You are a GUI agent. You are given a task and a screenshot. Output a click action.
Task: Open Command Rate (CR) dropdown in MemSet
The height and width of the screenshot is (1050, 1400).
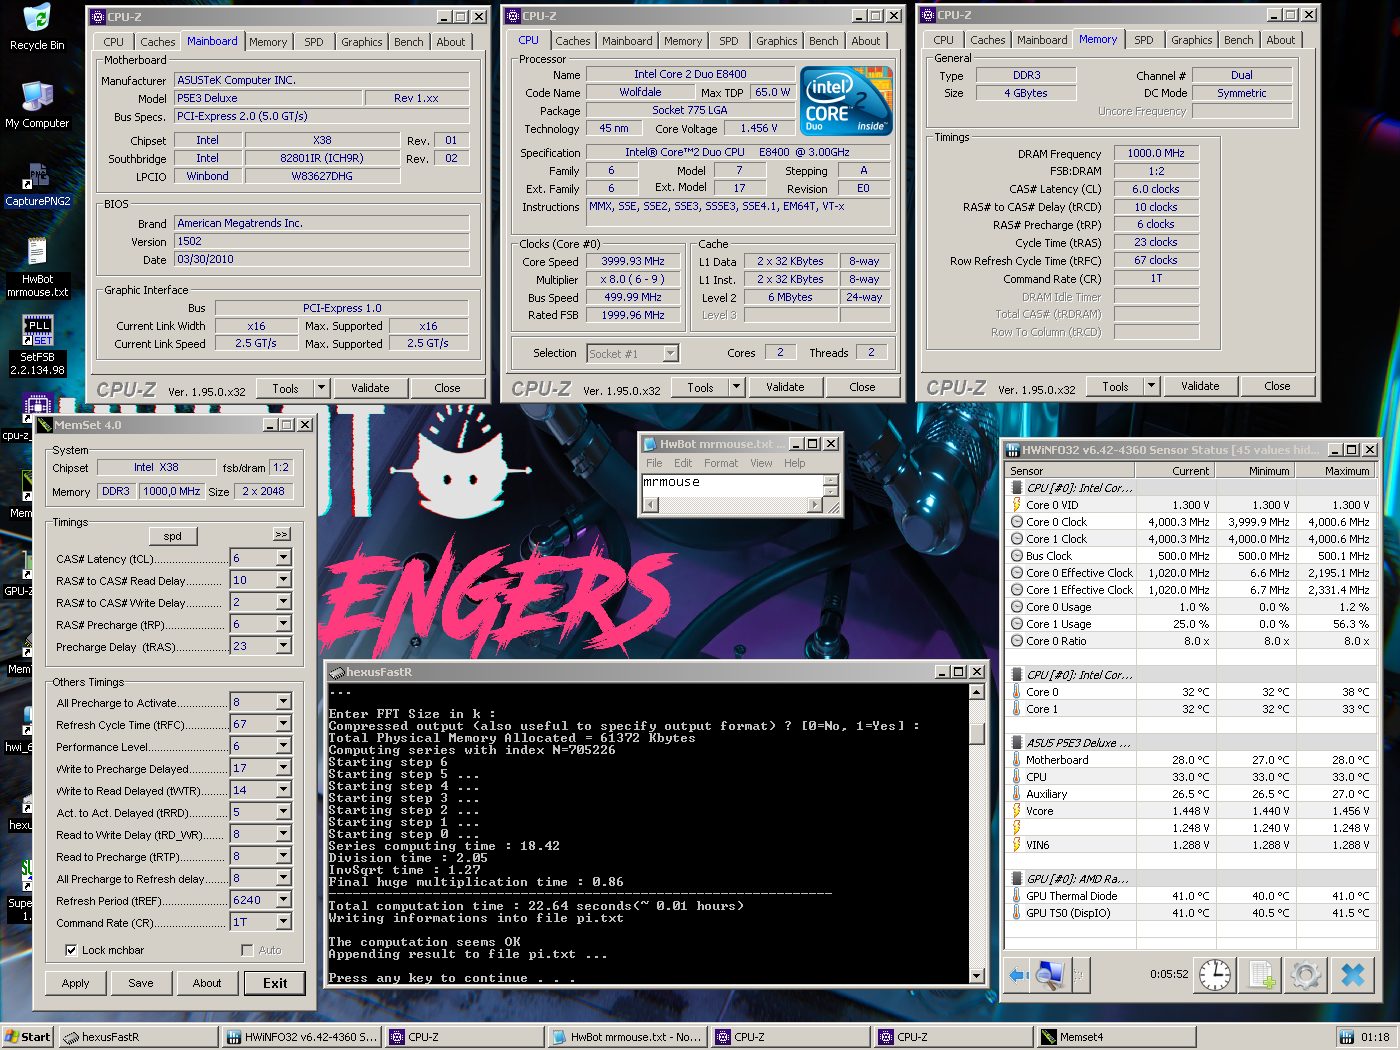(x=284, y=922)
